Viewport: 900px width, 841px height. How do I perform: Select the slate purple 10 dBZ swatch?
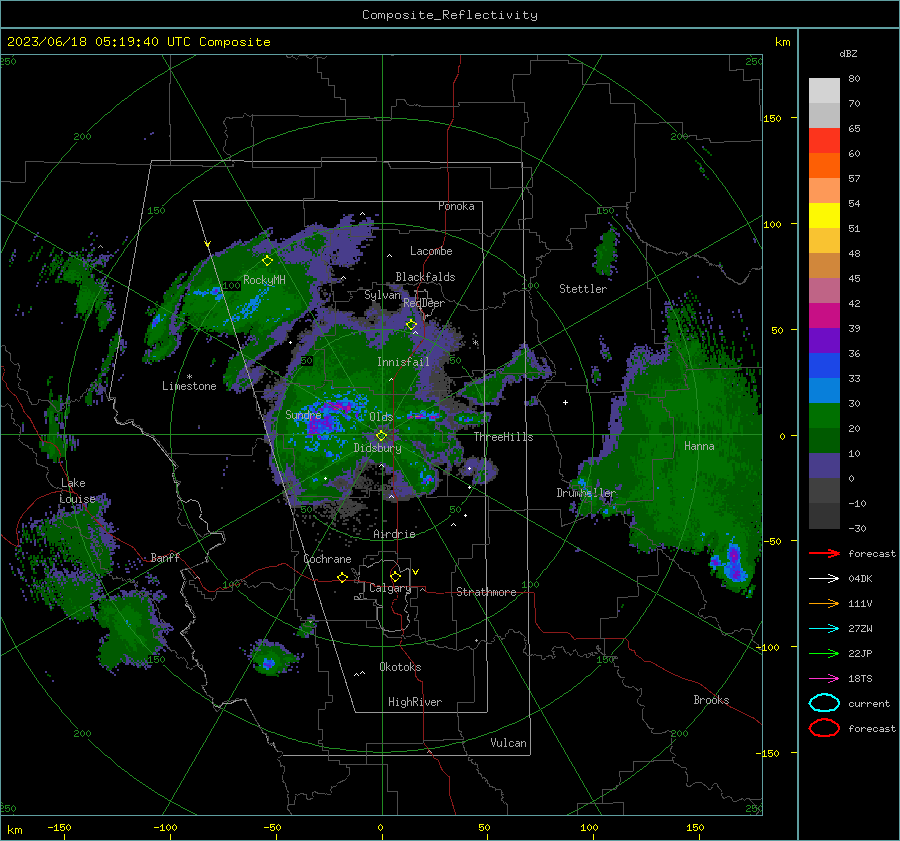coord(824,466)
